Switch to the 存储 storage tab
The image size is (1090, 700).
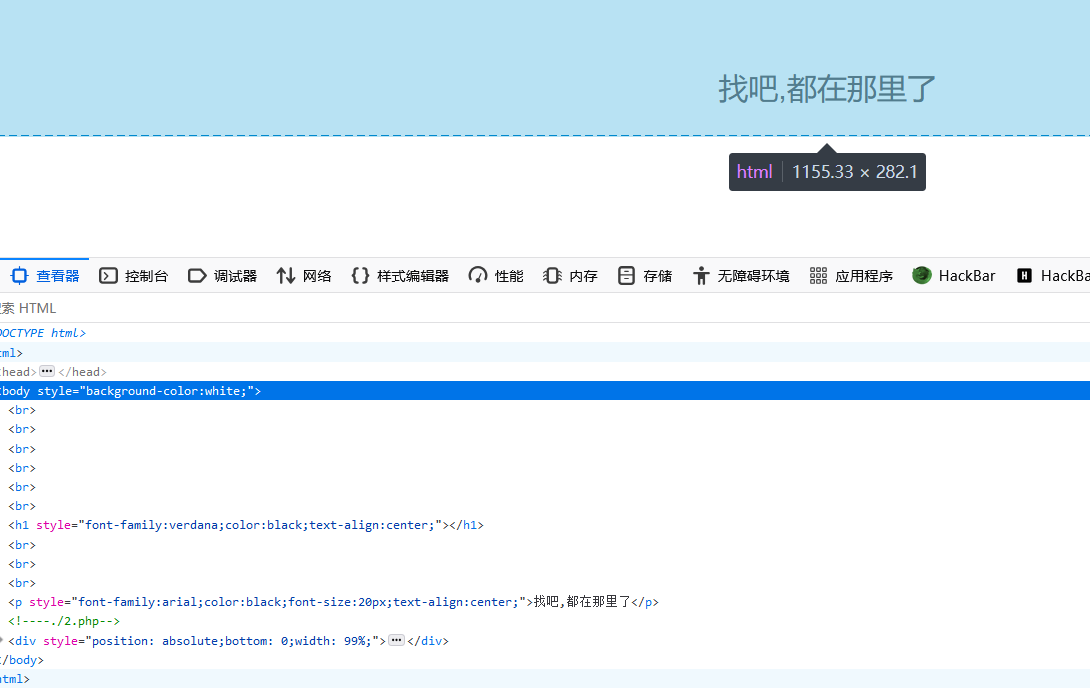(x=644, y=276)
